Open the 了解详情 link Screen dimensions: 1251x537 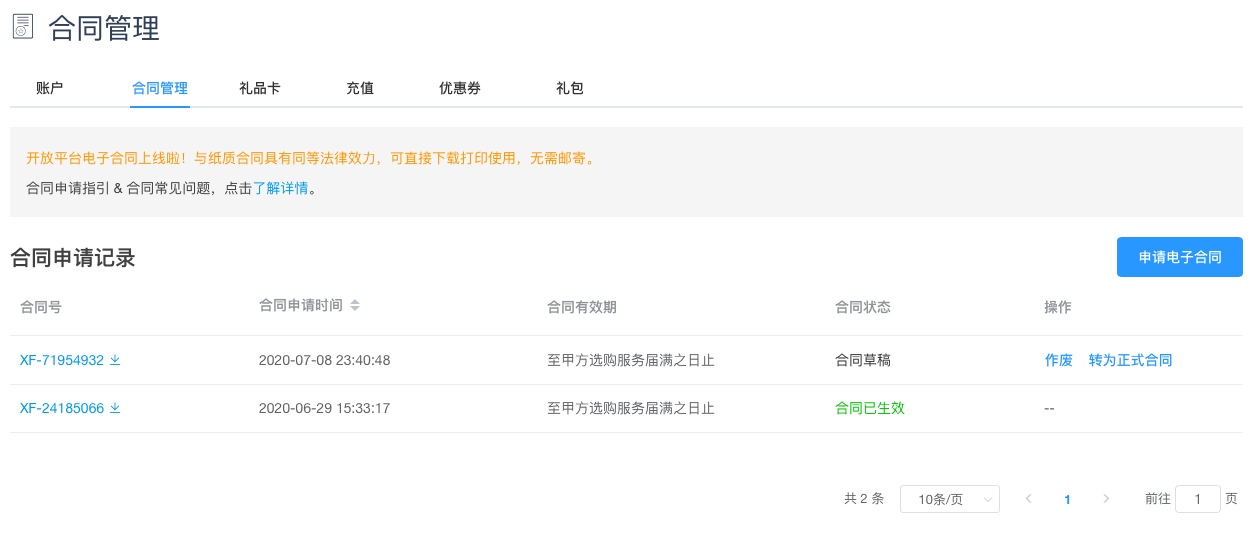pyautogui.click(x=280, y=187)
